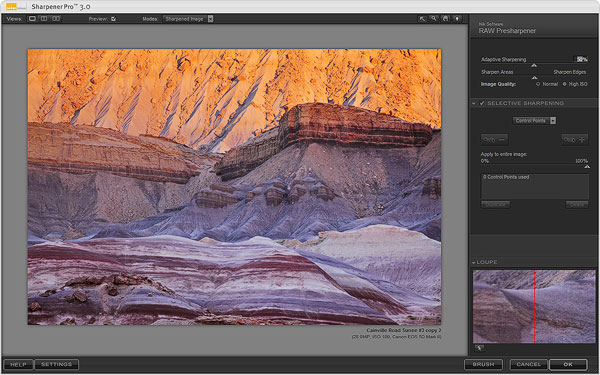Click the Brush button
The height and width of the screenshot is (375, 600).
pos(483,365)
